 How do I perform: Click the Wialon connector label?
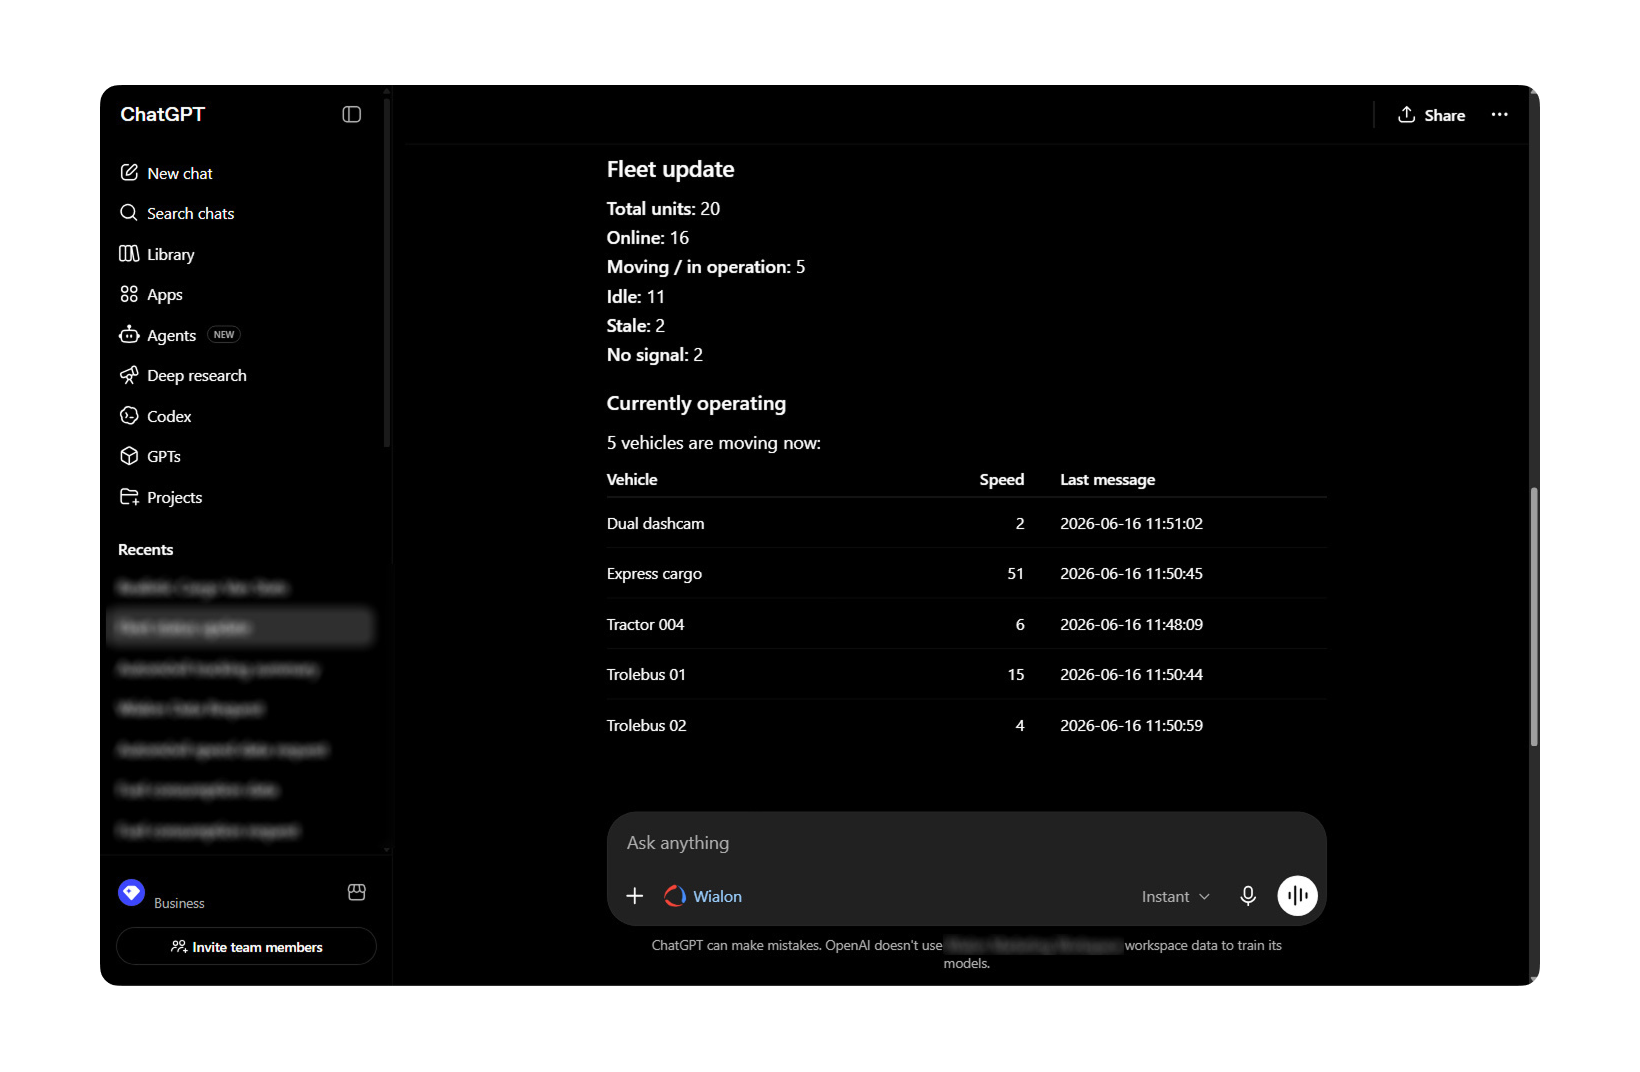tap(718, 896)
